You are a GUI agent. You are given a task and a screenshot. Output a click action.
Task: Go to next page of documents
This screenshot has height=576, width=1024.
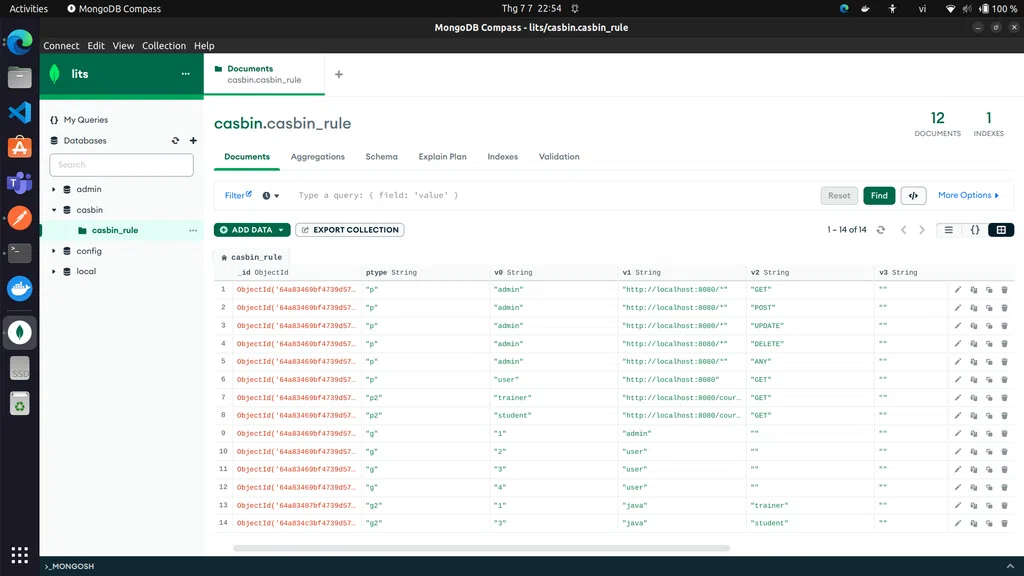921,230
